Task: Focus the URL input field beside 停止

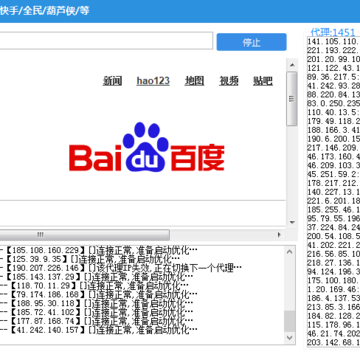Action: coord(106,41)
